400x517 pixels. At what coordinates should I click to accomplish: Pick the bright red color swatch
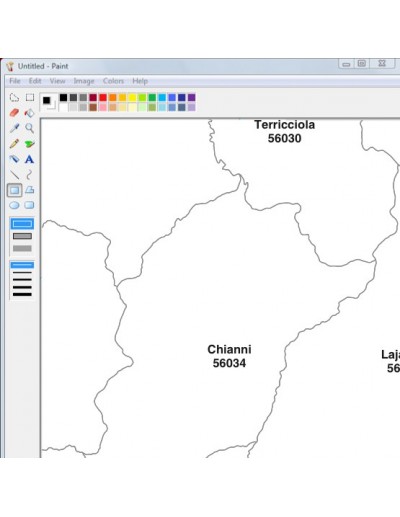(103, 97)
